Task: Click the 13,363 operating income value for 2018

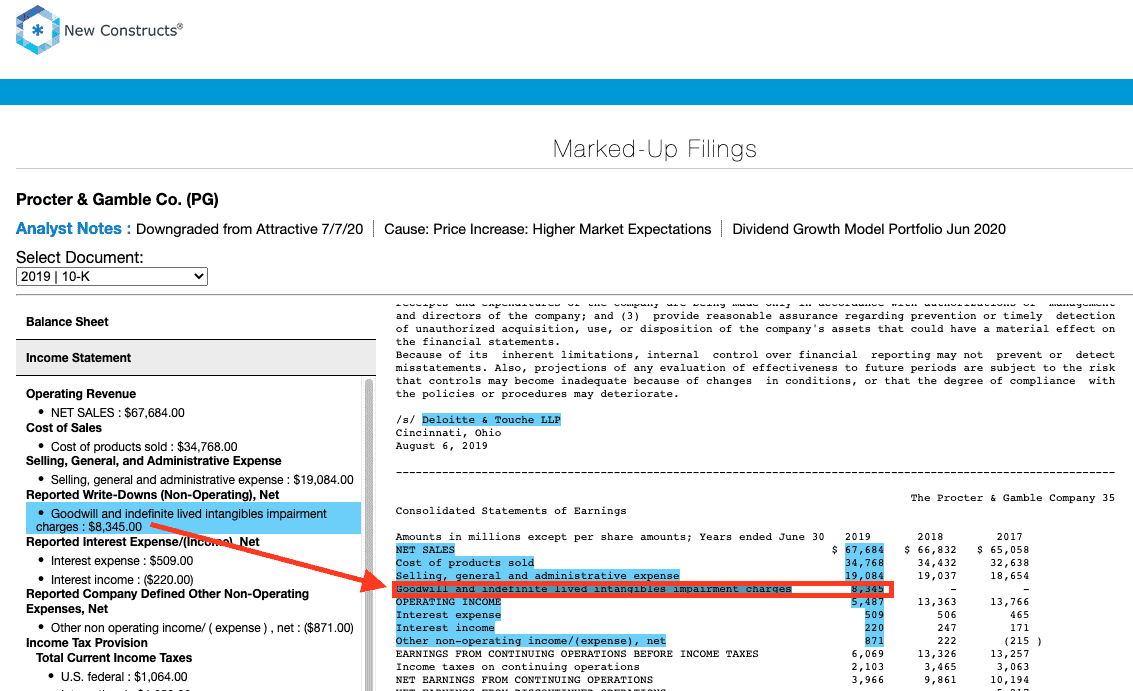Action: (x=937, y=602)
